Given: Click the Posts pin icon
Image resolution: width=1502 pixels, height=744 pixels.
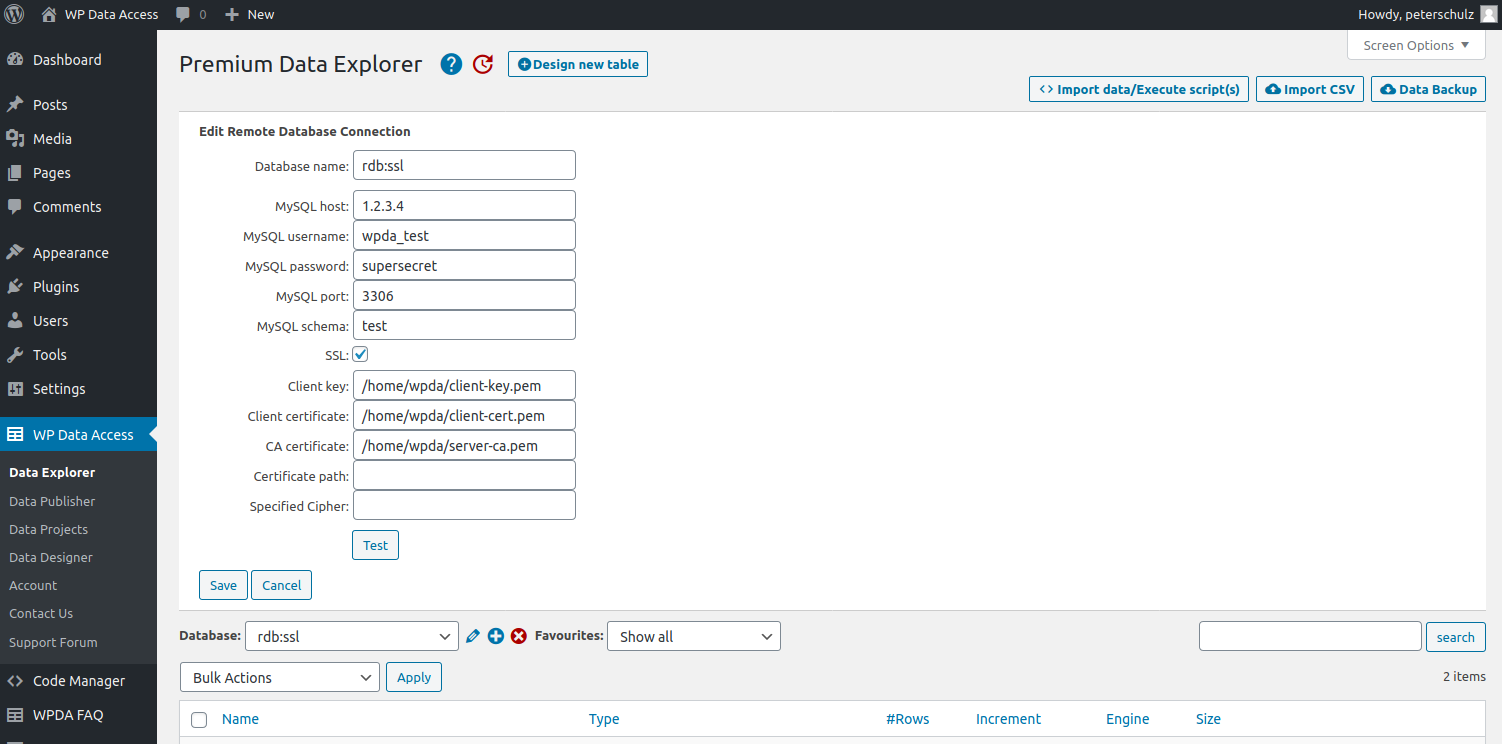Looking at the screenshot, I should (x=15, y=105).
